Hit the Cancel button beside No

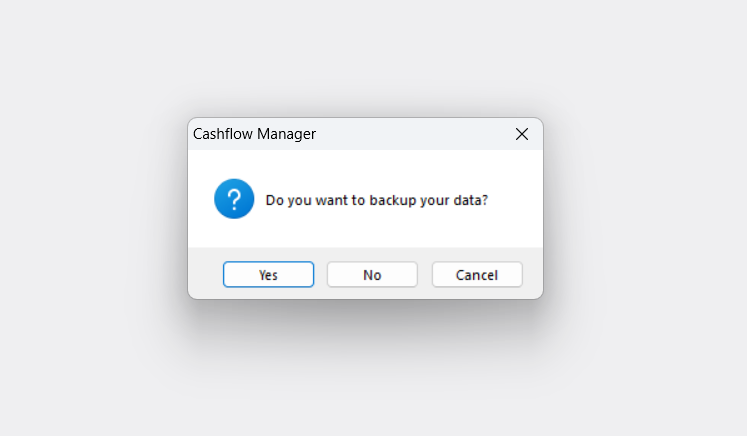(477, 274)
